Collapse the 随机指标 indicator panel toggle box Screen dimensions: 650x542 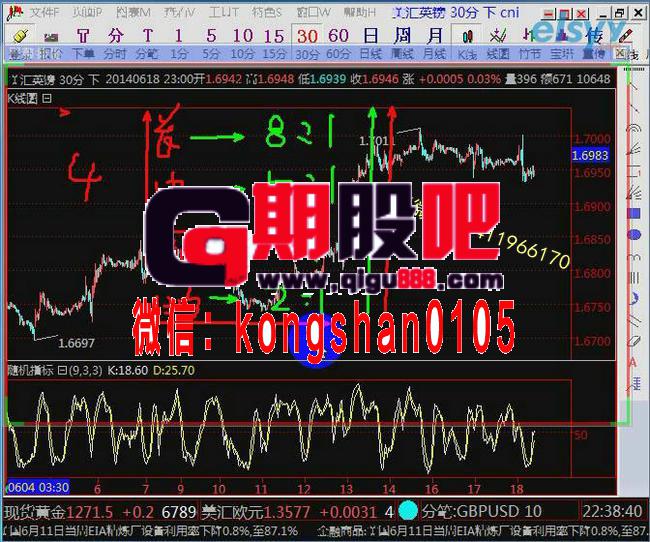coord(62,370)
